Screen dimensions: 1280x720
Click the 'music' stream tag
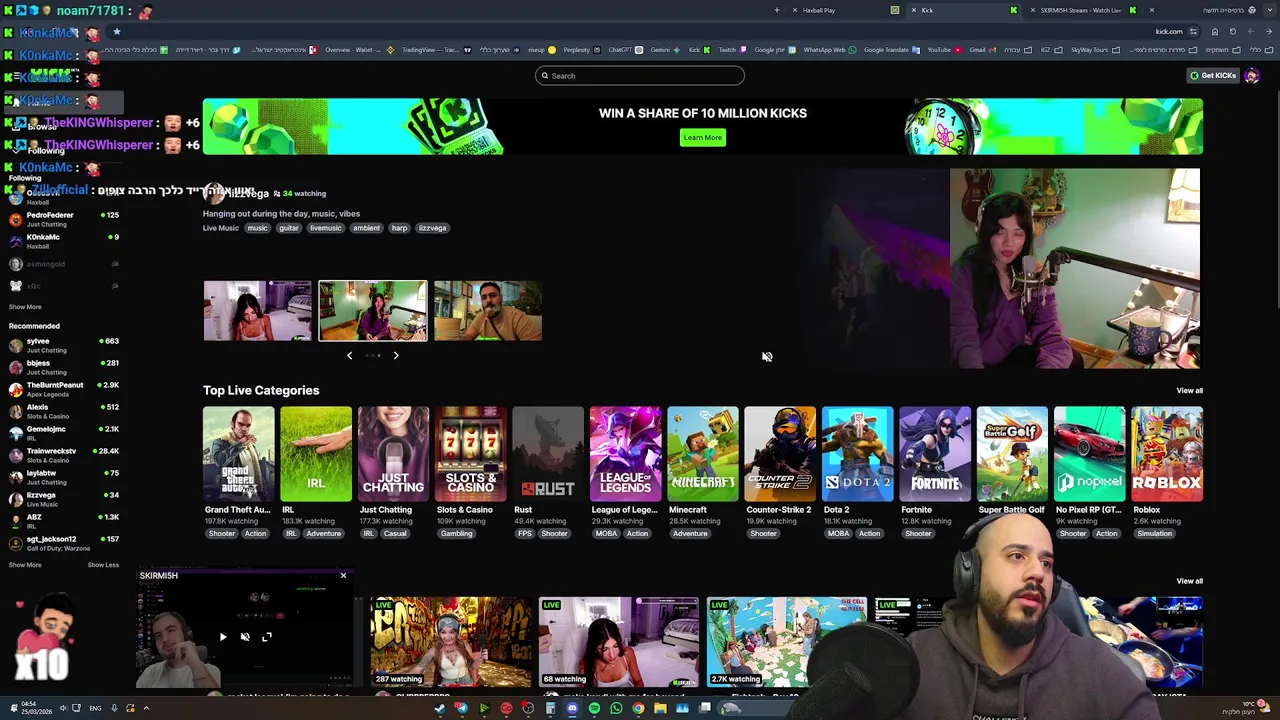click(x=258, y=228)
